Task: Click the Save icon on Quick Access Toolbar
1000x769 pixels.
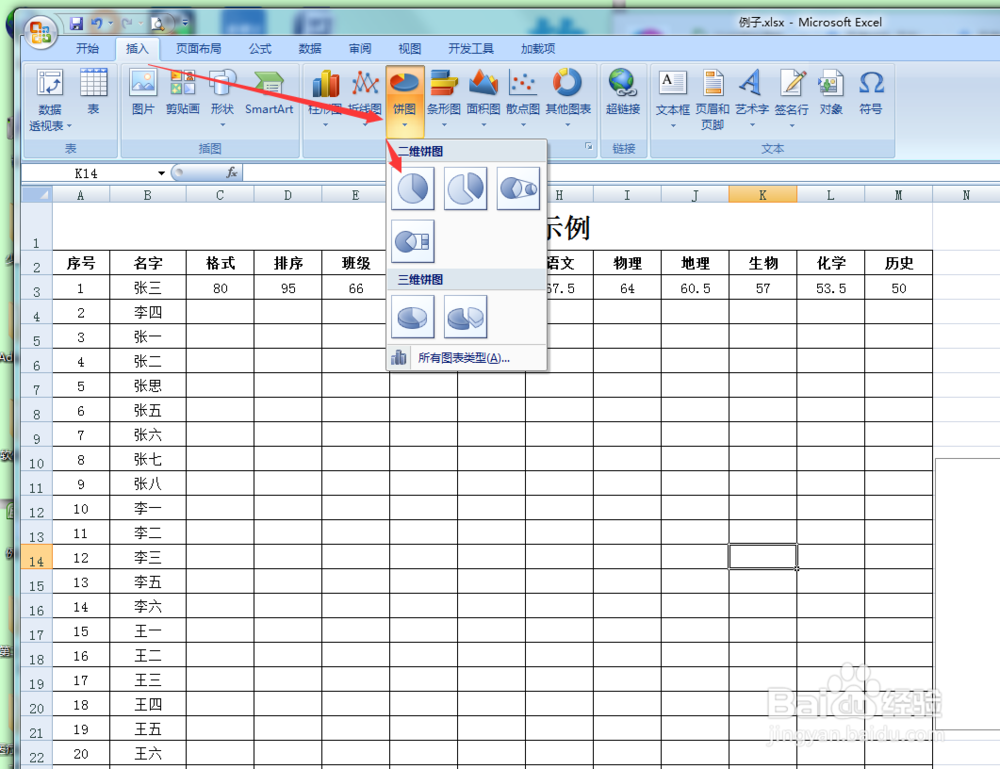Action: click(76, 22)
